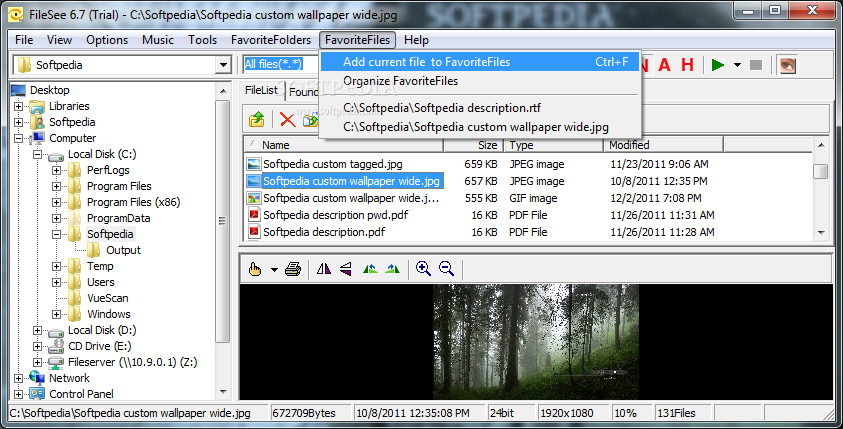Click the zoom in magnifier icon

click(424, 269)
